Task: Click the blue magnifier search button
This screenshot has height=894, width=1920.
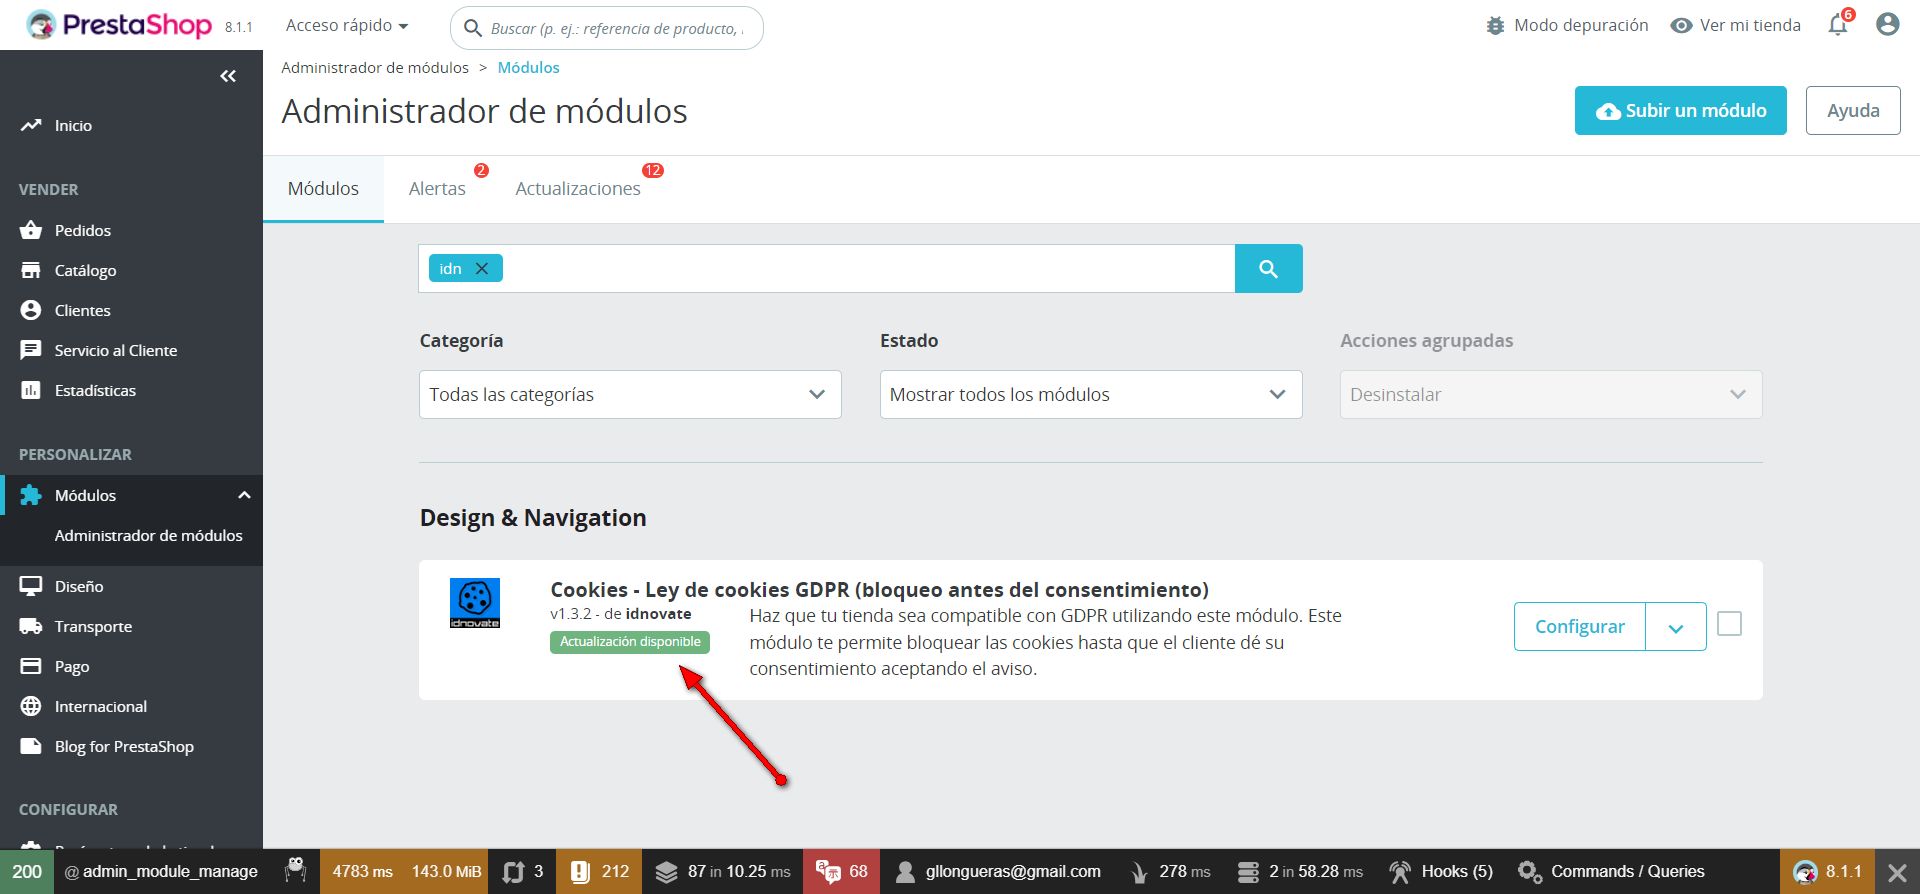Action: pyautogui.click(x=1268, y=268)
